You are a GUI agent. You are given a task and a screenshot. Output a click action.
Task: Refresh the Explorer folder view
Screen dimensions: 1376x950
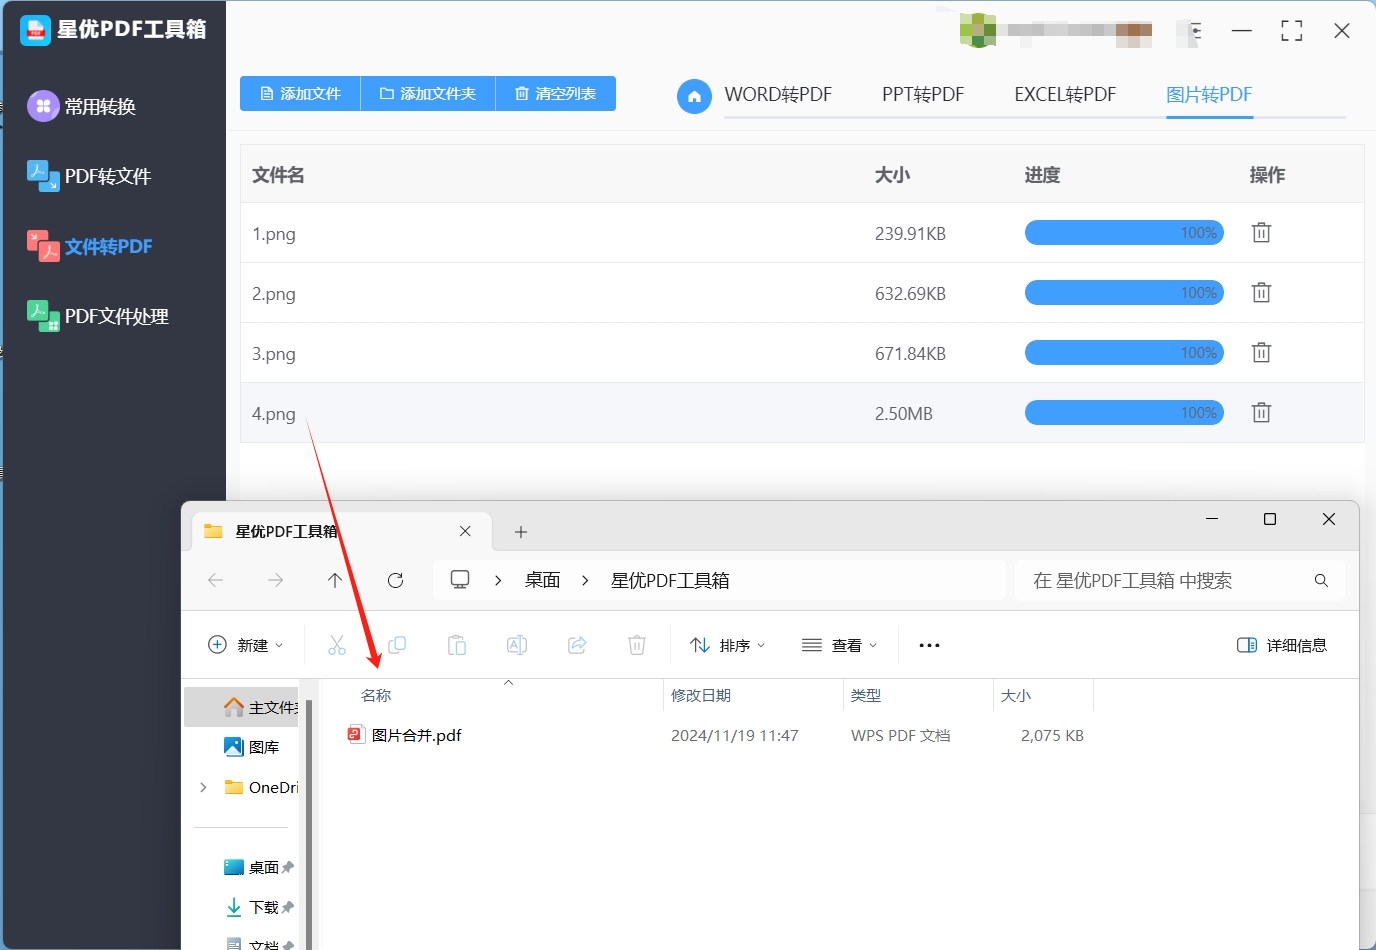395,580
